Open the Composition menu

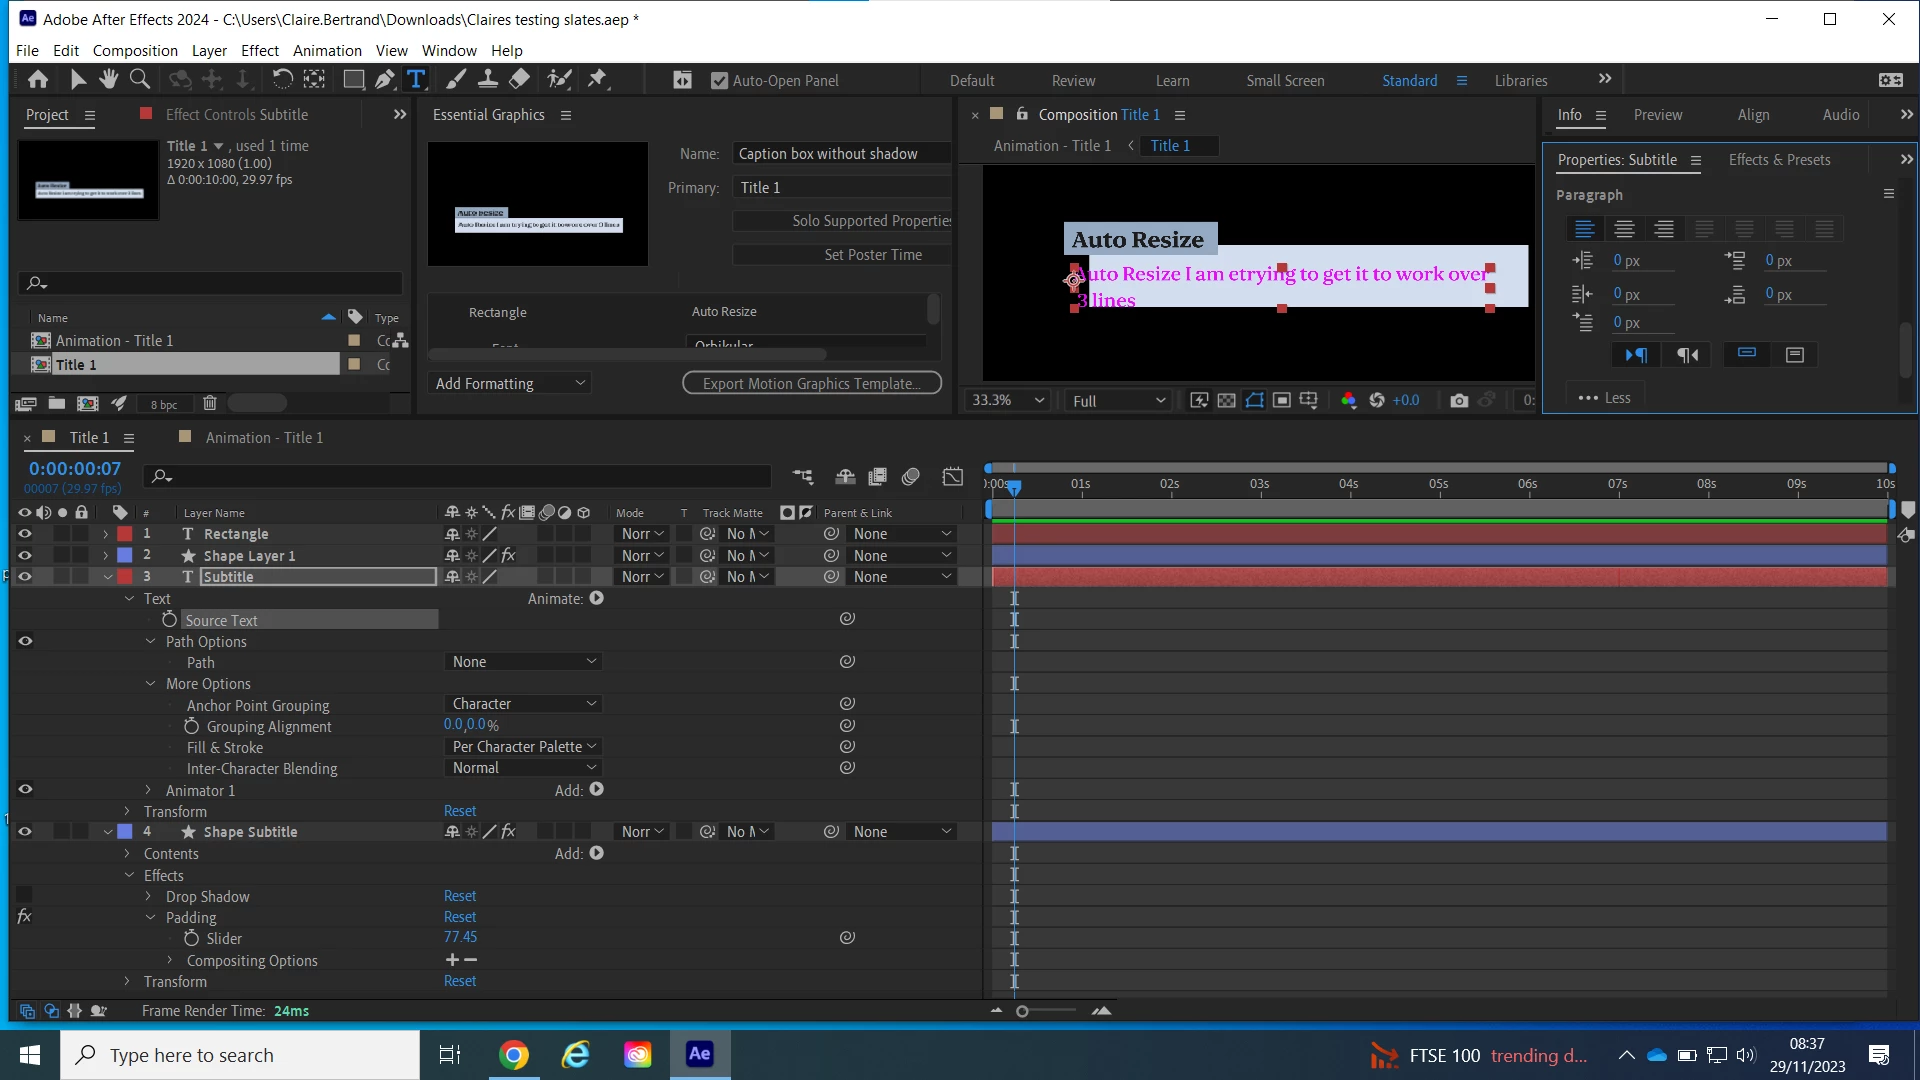pyautogui.click(x=135, y=50)
